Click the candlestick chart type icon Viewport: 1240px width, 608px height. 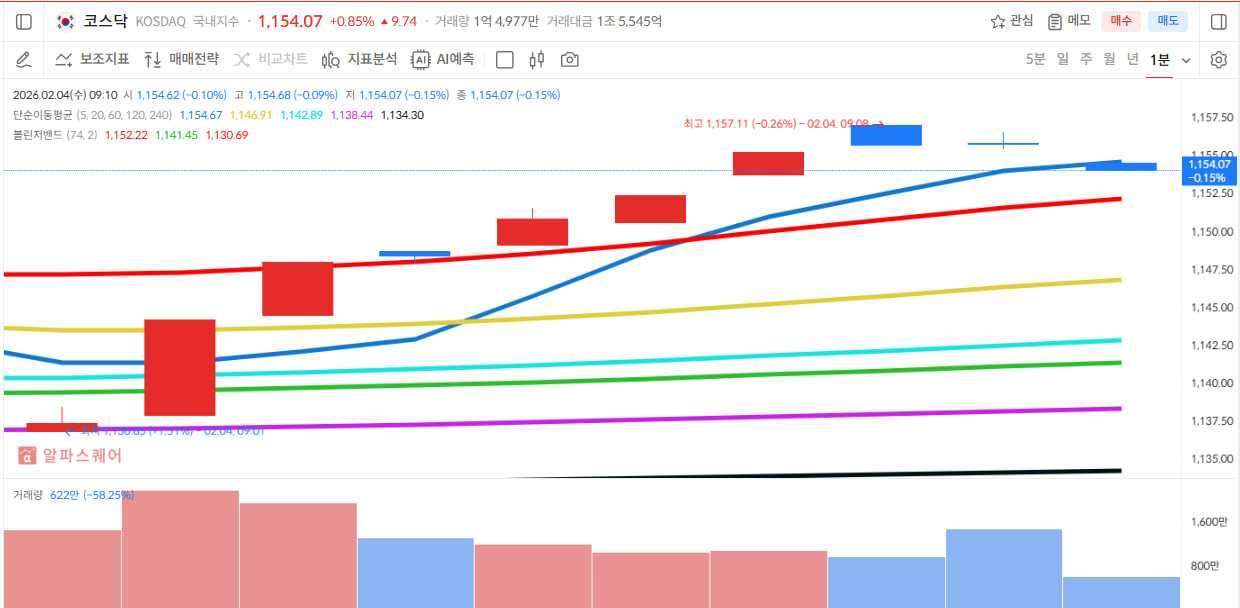point(537,60)
